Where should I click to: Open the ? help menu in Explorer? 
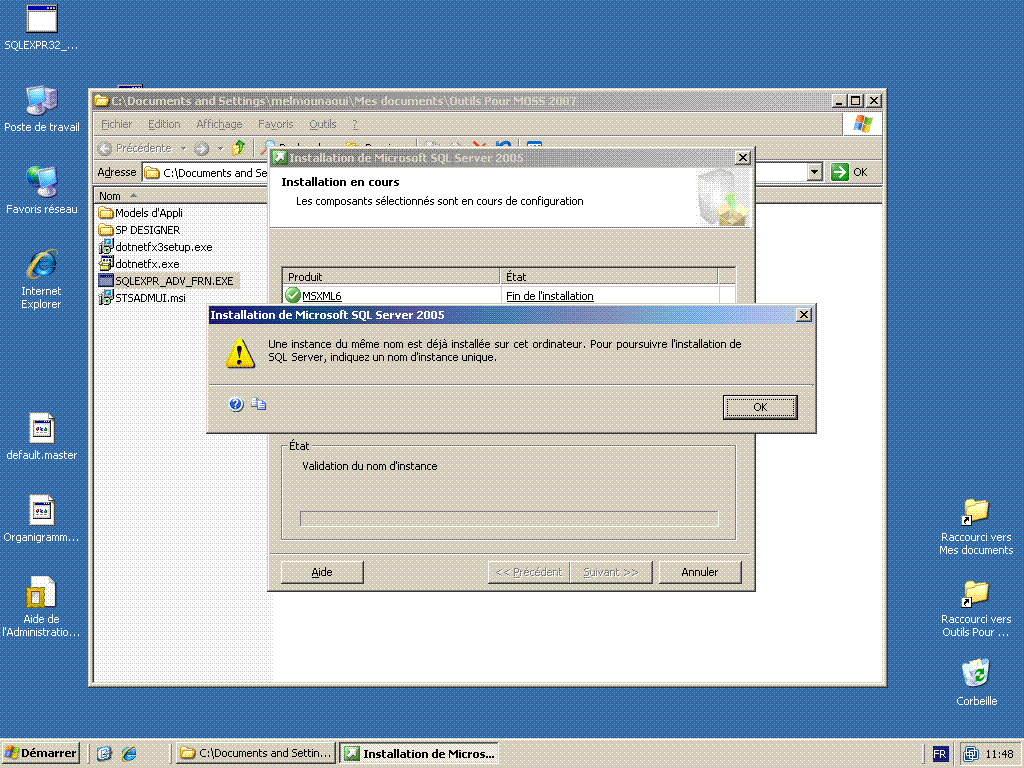[x=355, y=124]
